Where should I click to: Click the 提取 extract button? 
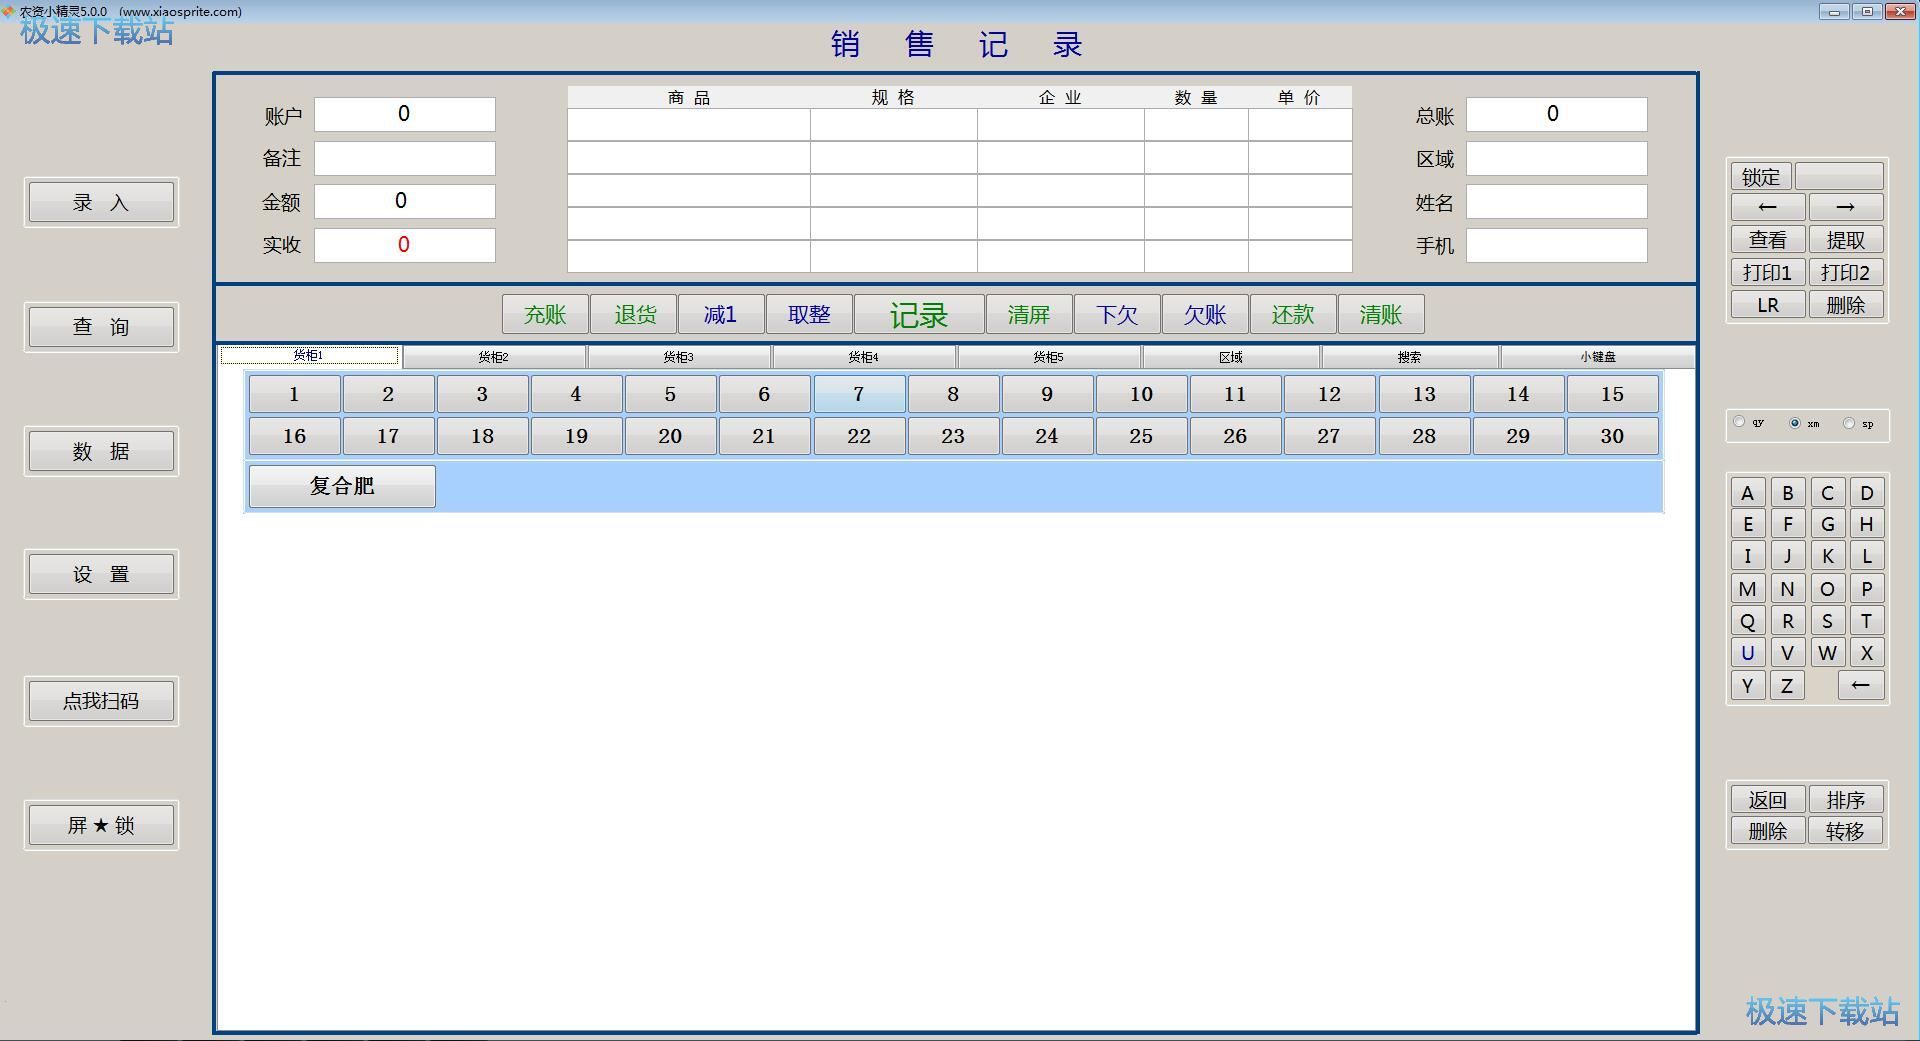[x=1846, y=240]
